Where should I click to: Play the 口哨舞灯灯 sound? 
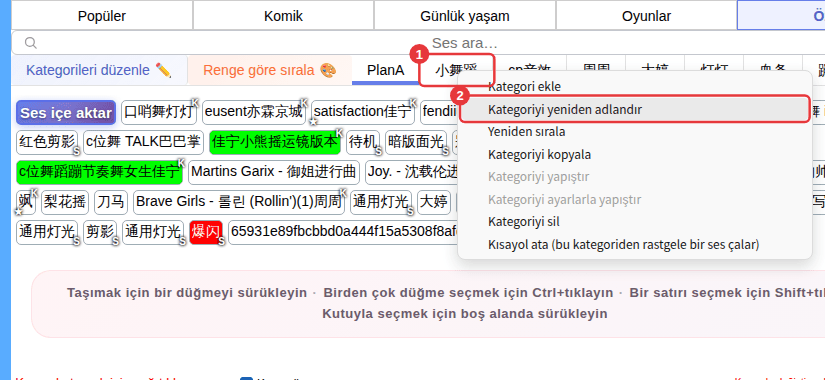pos(159,112)
